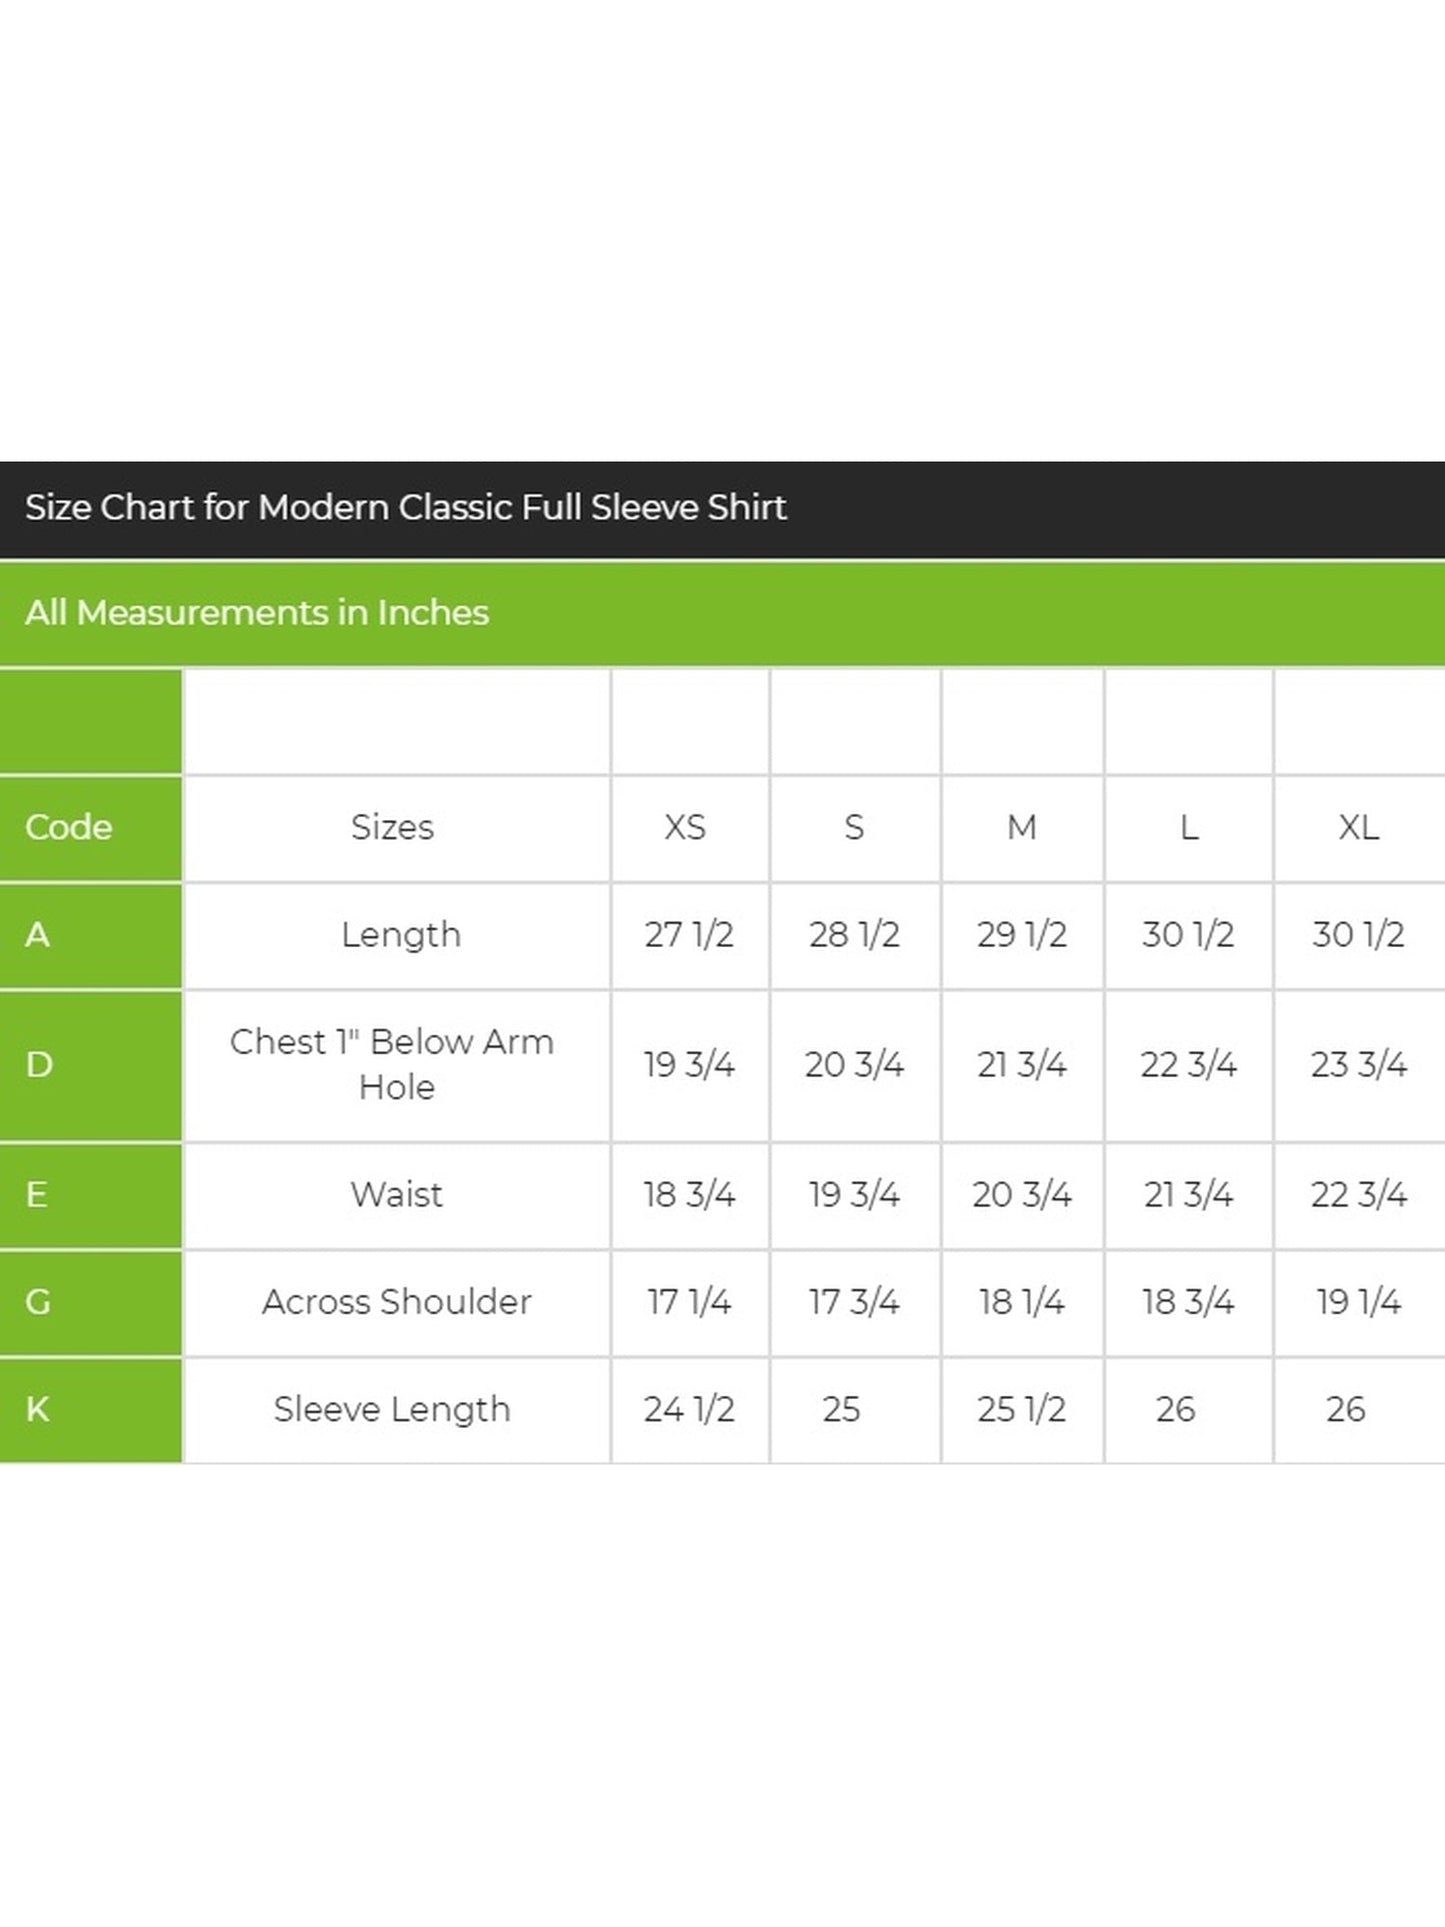1445x1927 pixels.
Task: Click the 19 1/4 XL shoulder value
Action: point(1360,1303)
